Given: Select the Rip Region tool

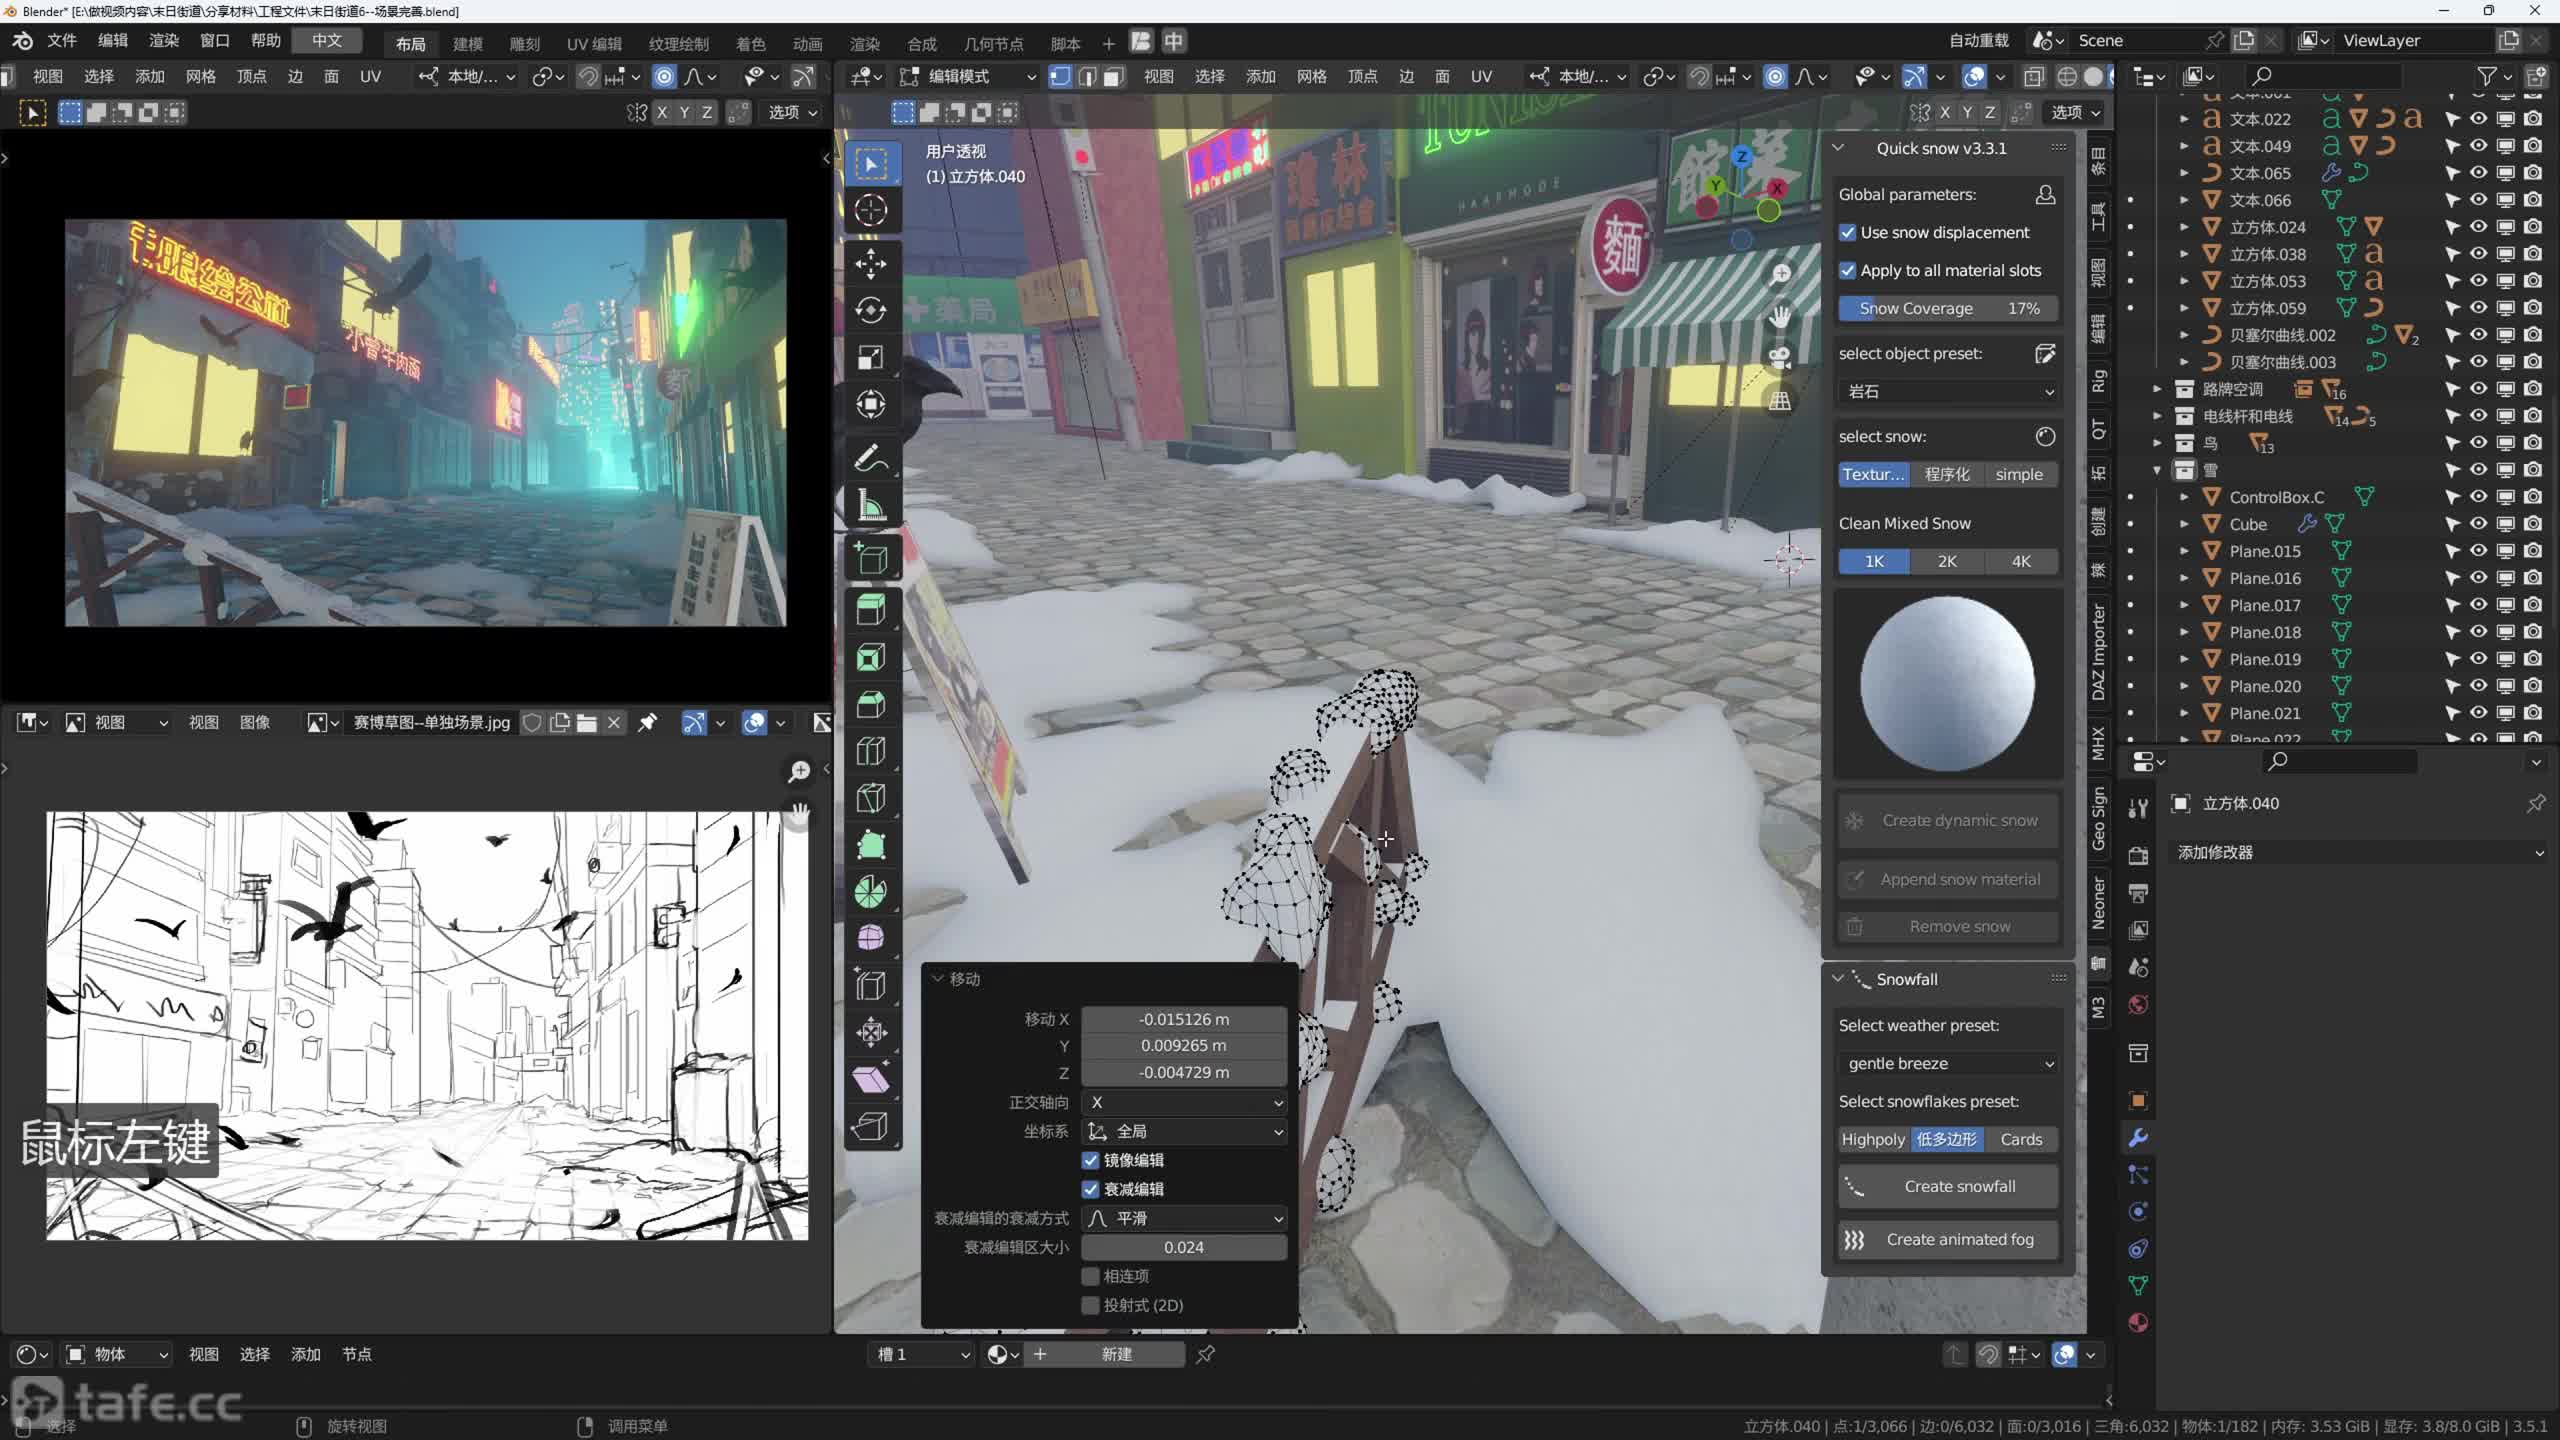Looking at the screenshot, I should [871, 1126].
